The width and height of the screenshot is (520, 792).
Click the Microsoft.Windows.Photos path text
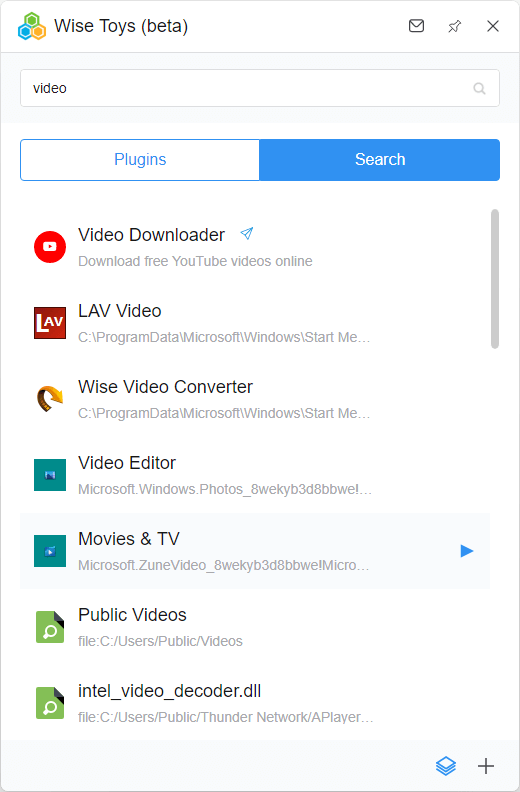tap(225, 489)
